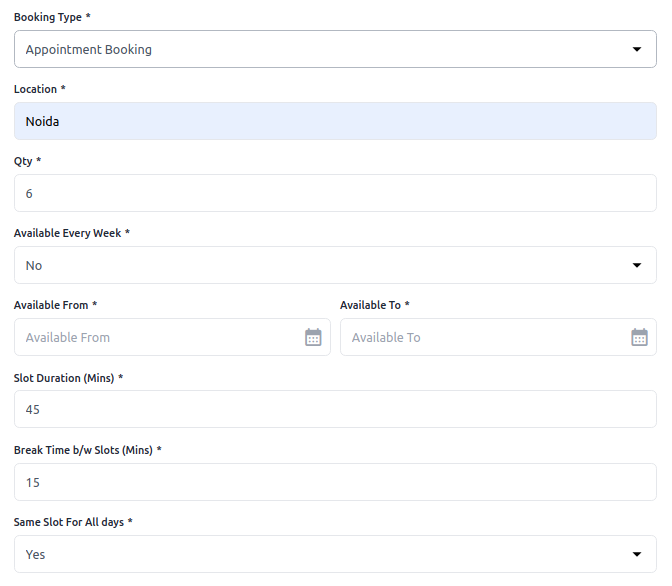Click the Location field containing Noida

335,121
